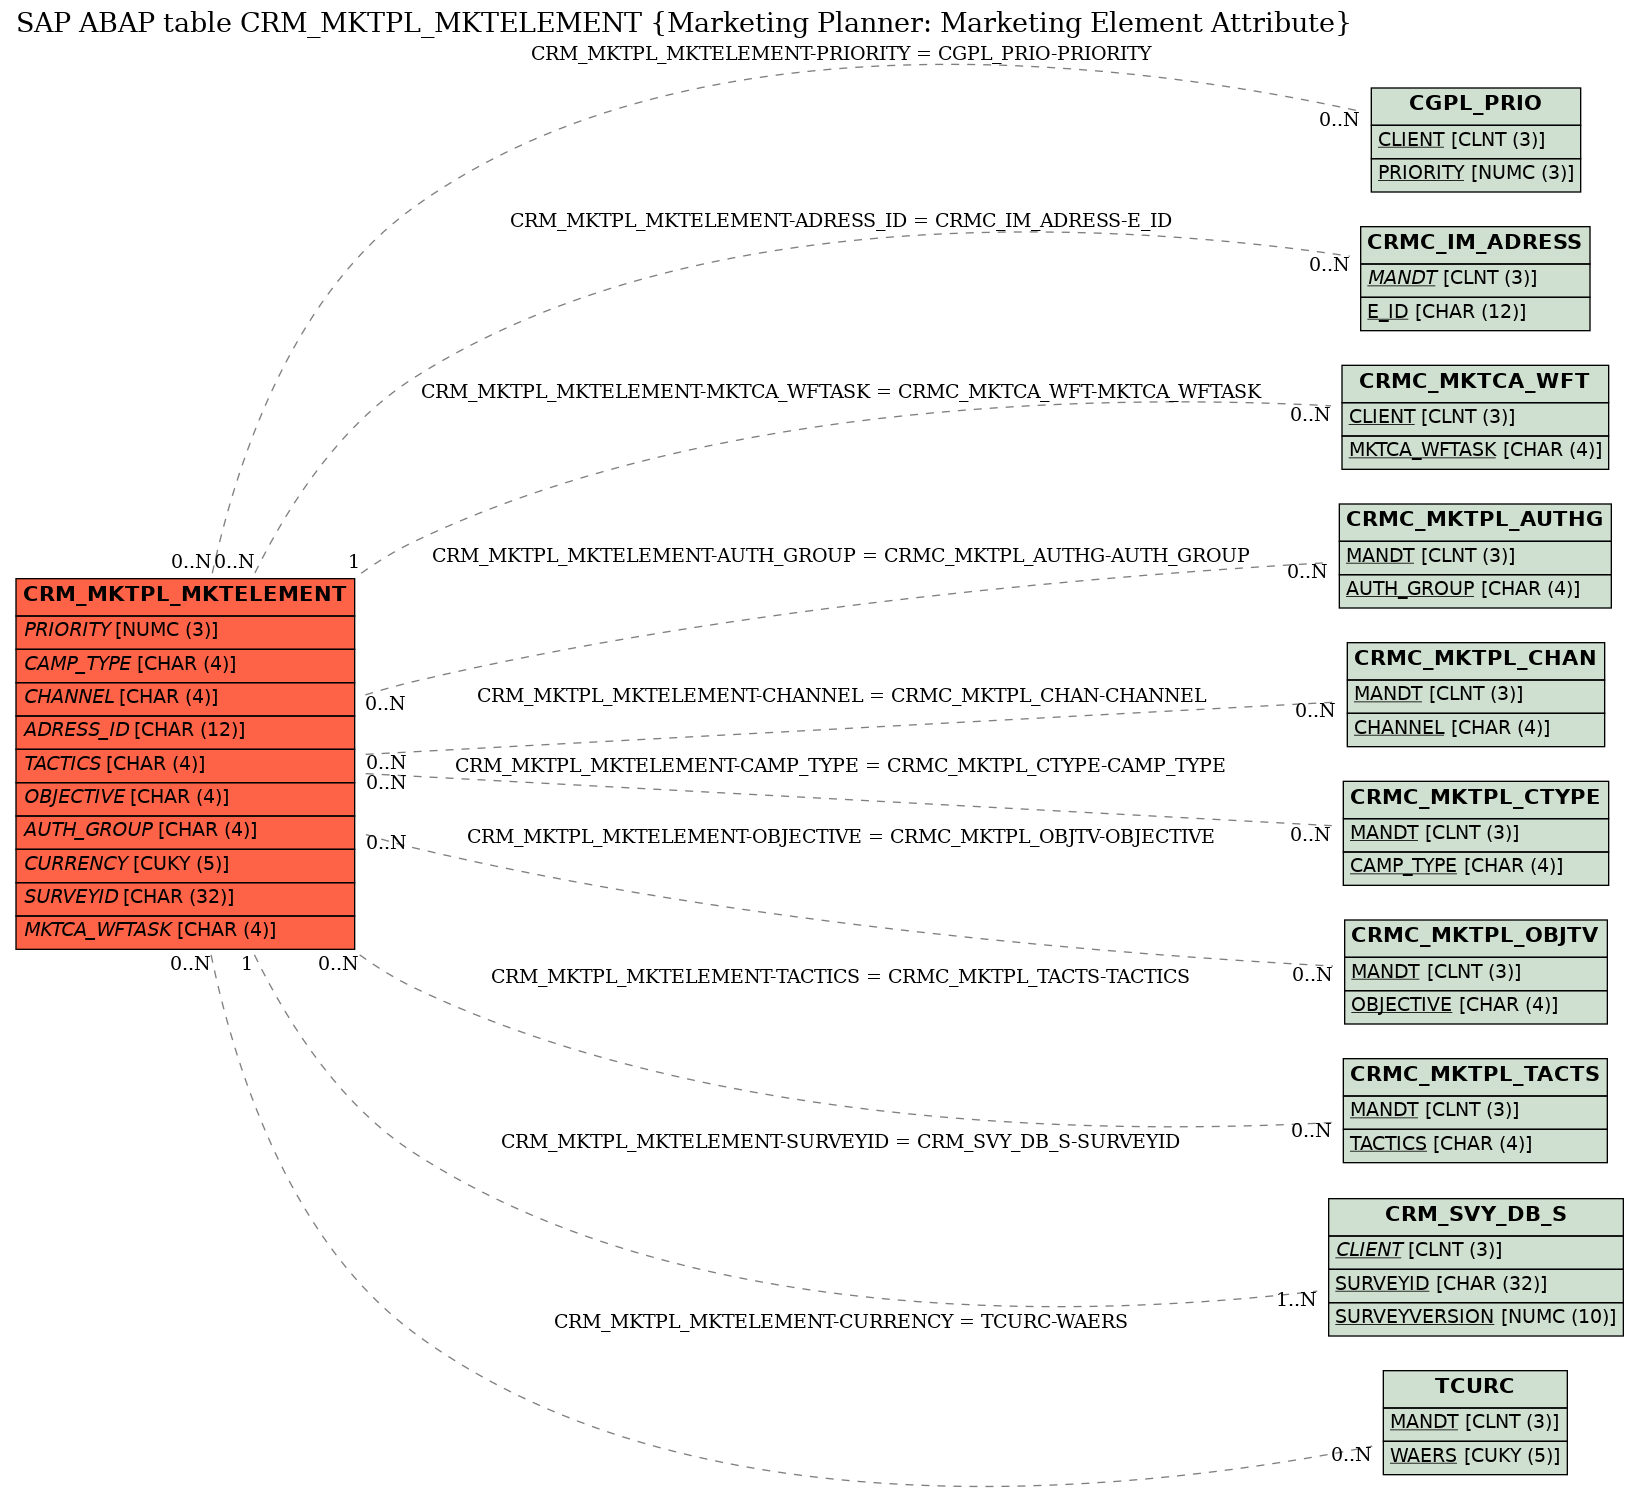Open the CRMC_MKTCA_WFT table header

(1474, 383)
